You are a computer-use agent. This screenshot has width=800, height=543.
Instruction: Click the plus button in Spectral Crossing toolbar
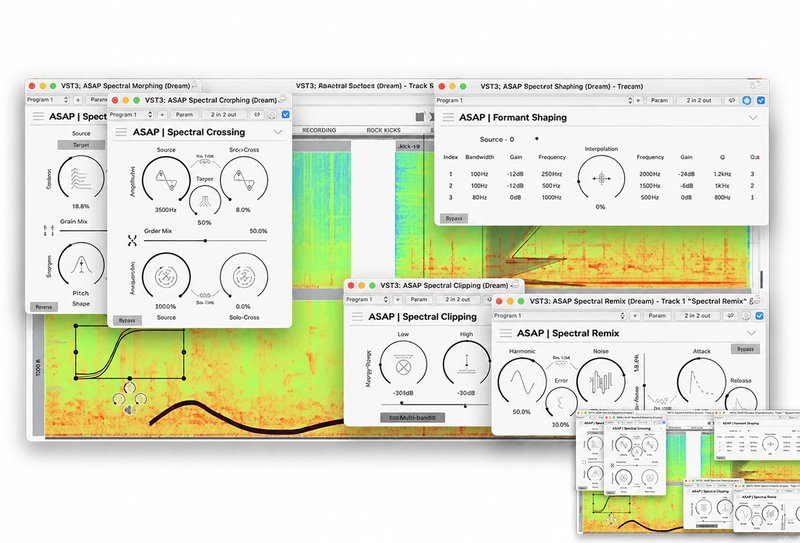[x=162, y=115]
